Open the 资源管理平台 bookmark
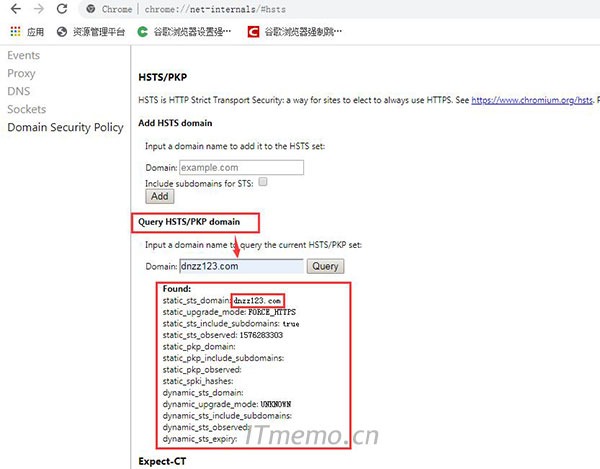Viewport: 600px width, 469px height. pos(91,32)
